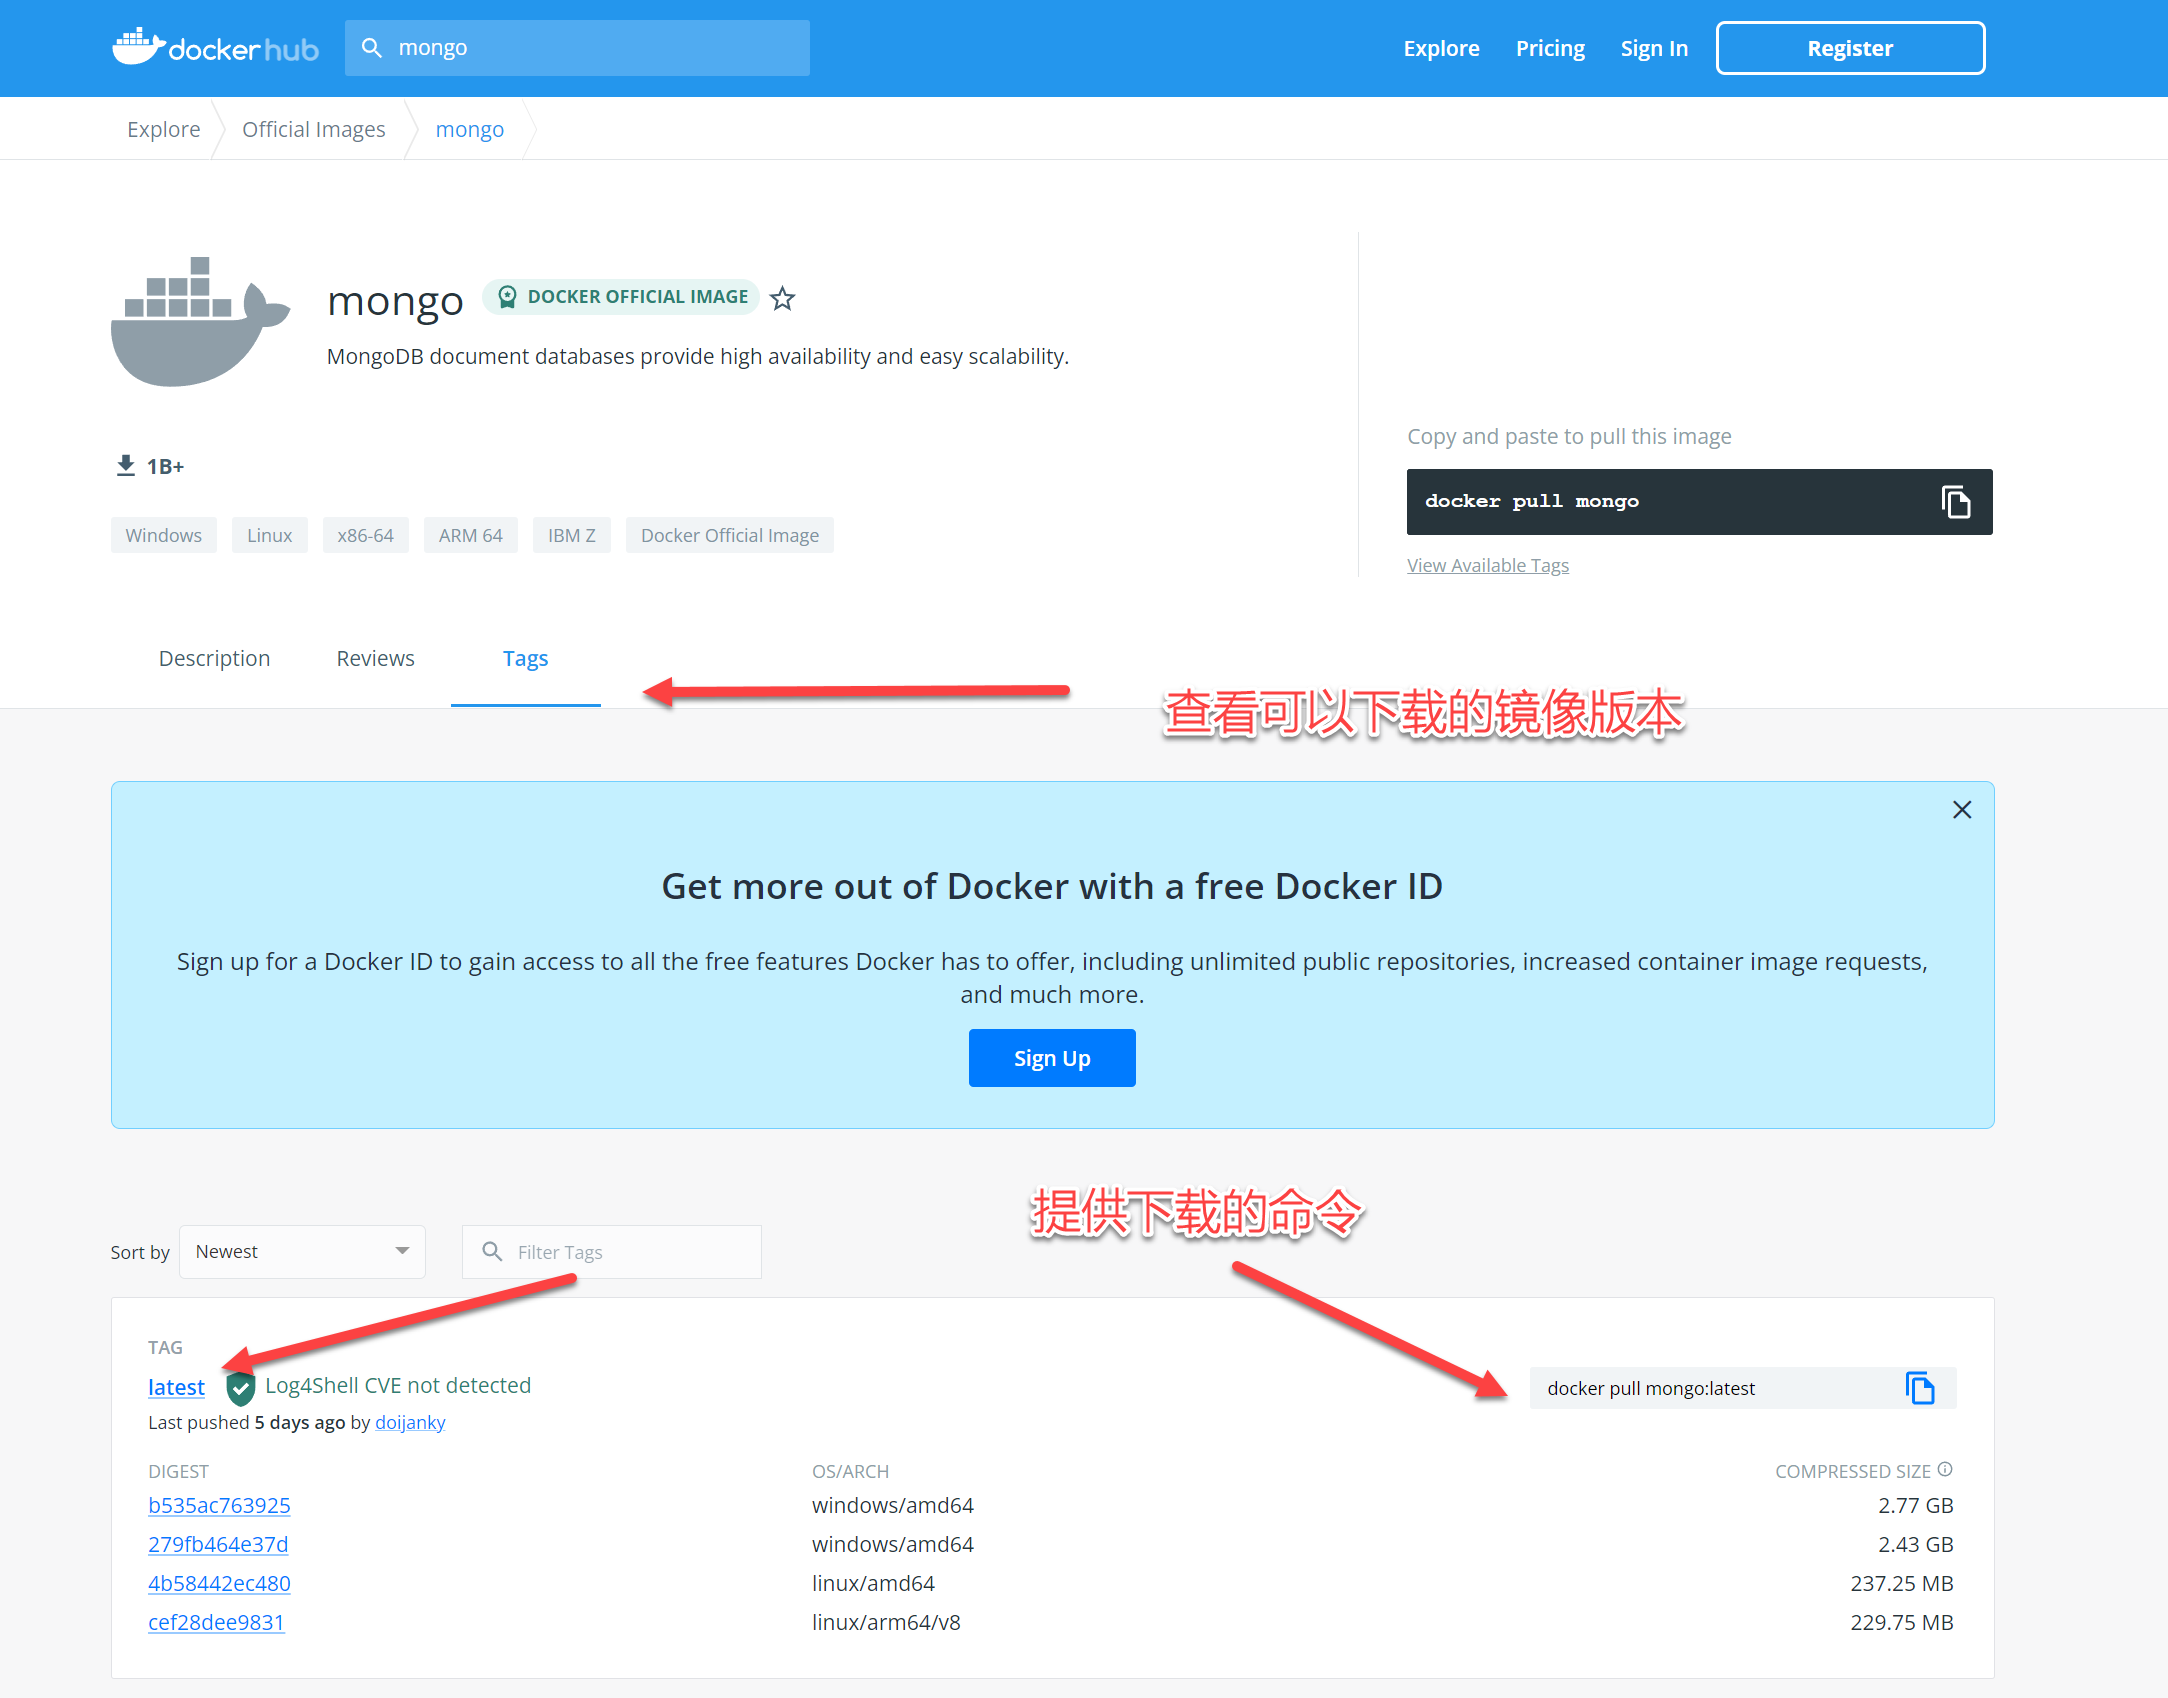Copy the docker pull mongo command
The width and height of the screenshot is (2168, 1698).
[x=1955, y=502]
